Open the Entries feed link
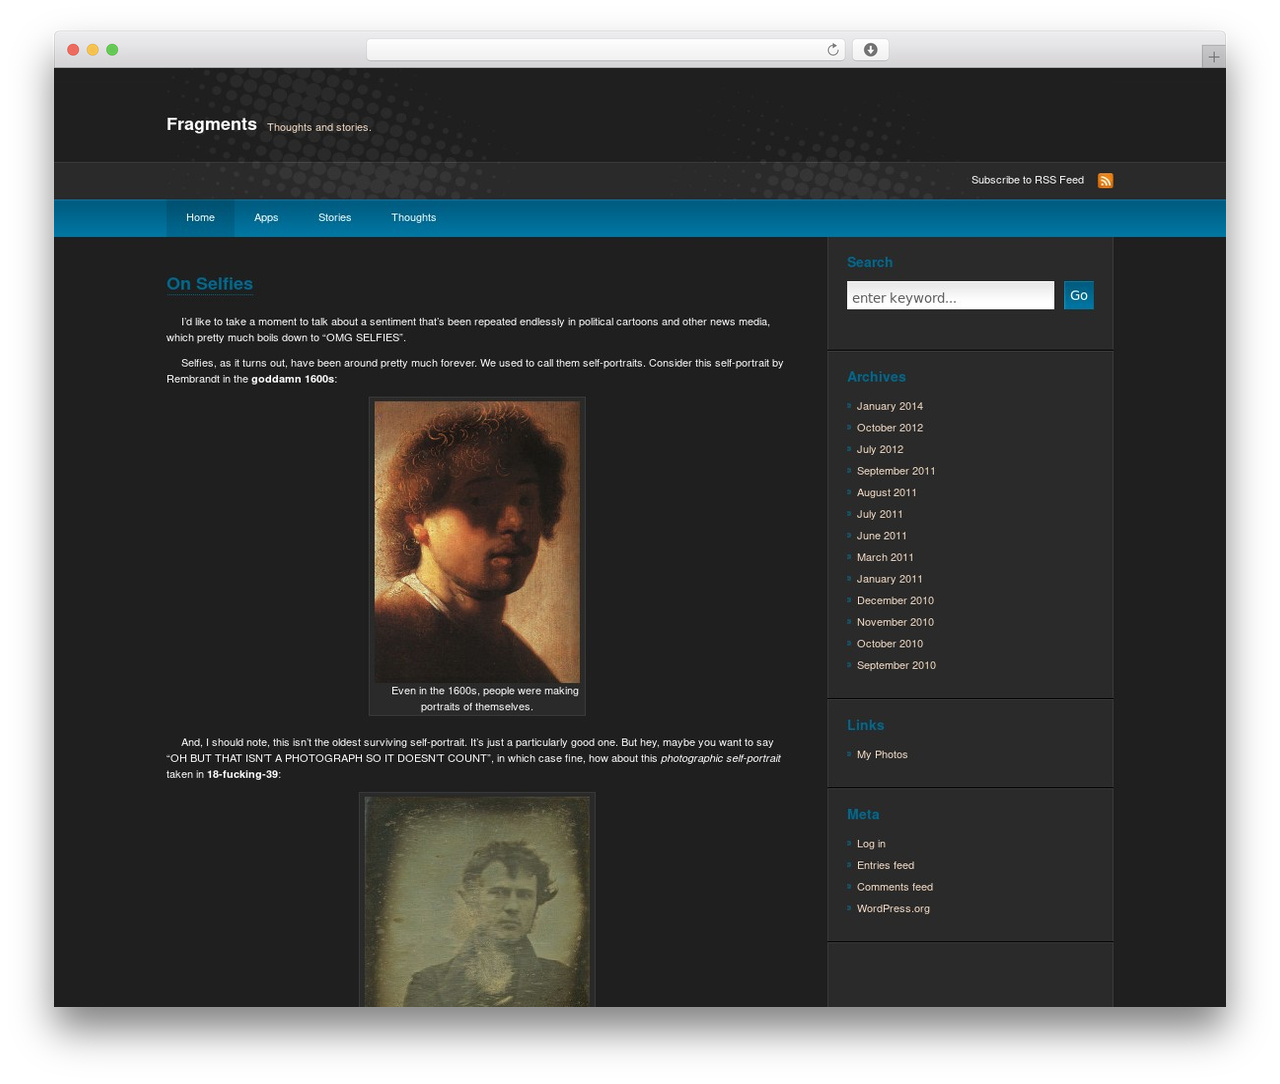 tap(885, 866)
